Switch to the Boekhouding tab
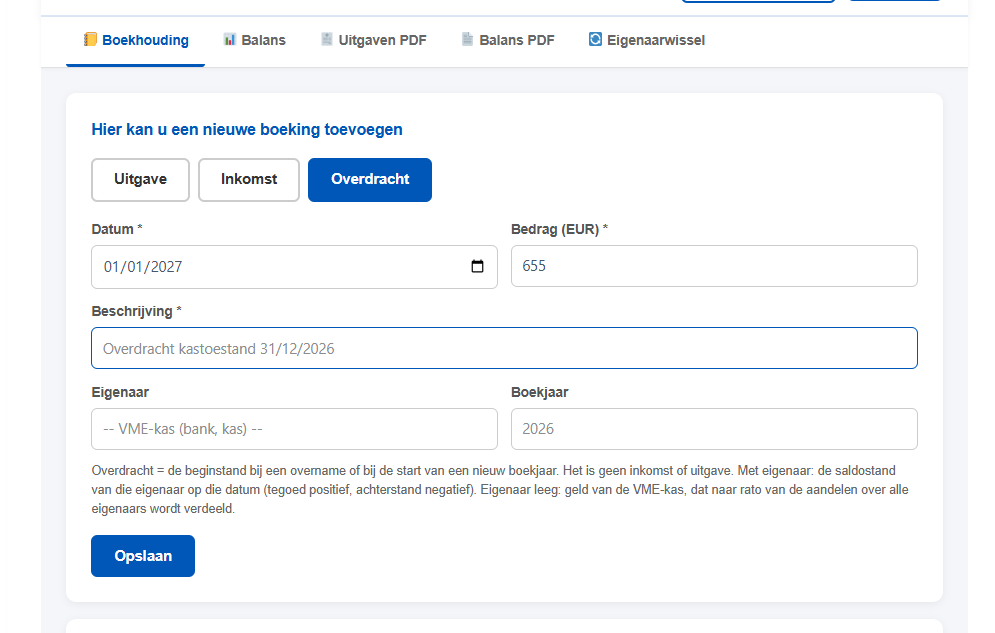Image resolution: width=995 pixels, height=633 pixels. click(136, 41)
